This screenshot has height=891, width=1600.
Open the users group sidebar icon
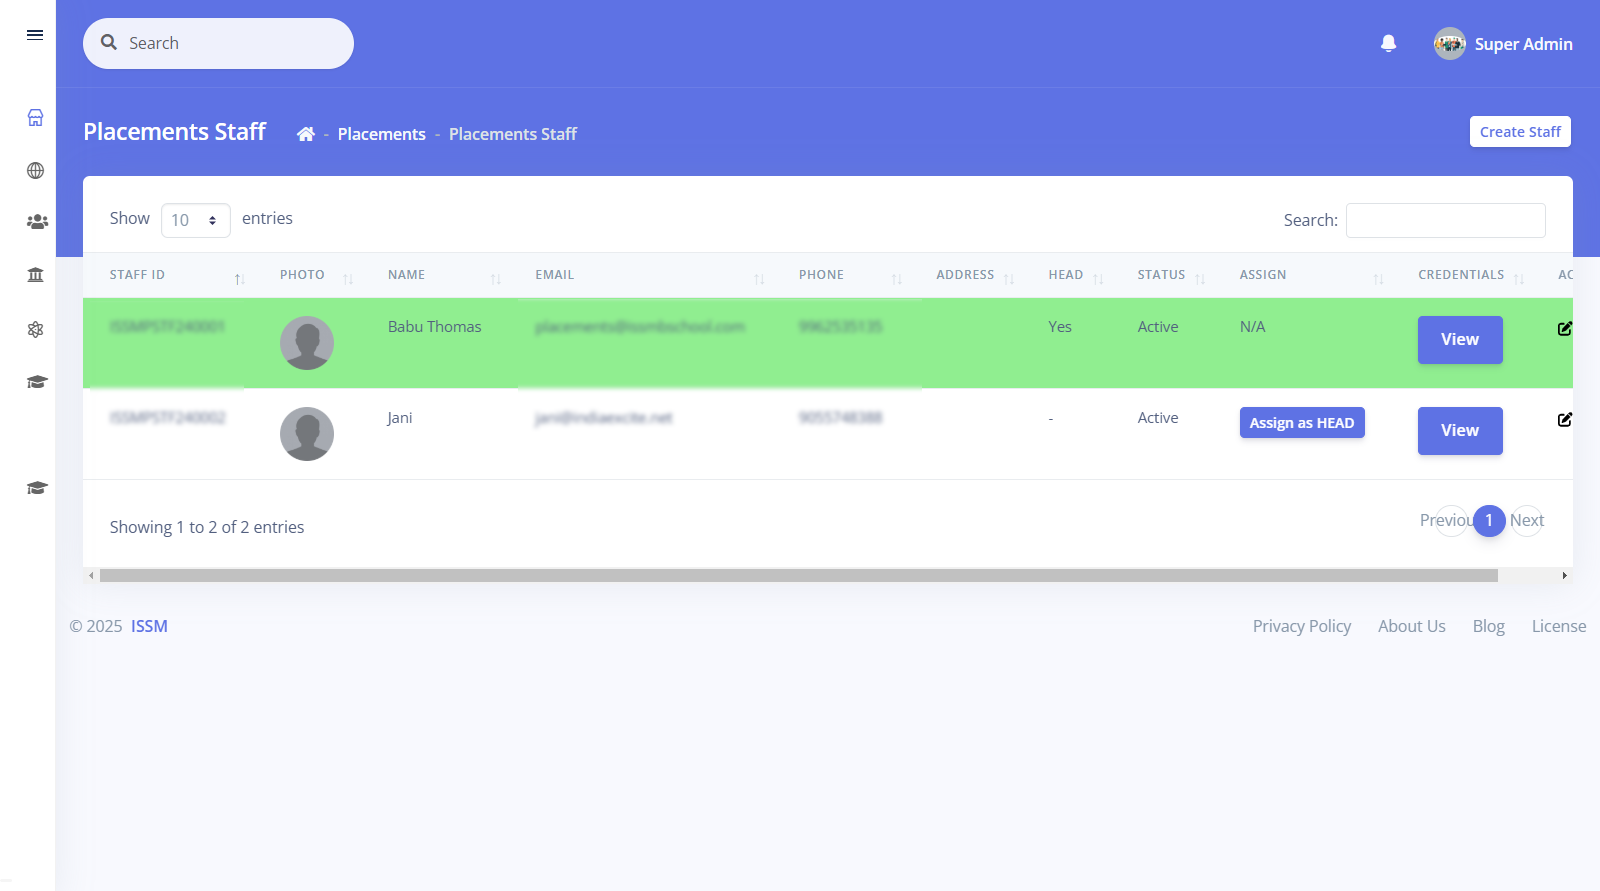[x=37, y=222]
